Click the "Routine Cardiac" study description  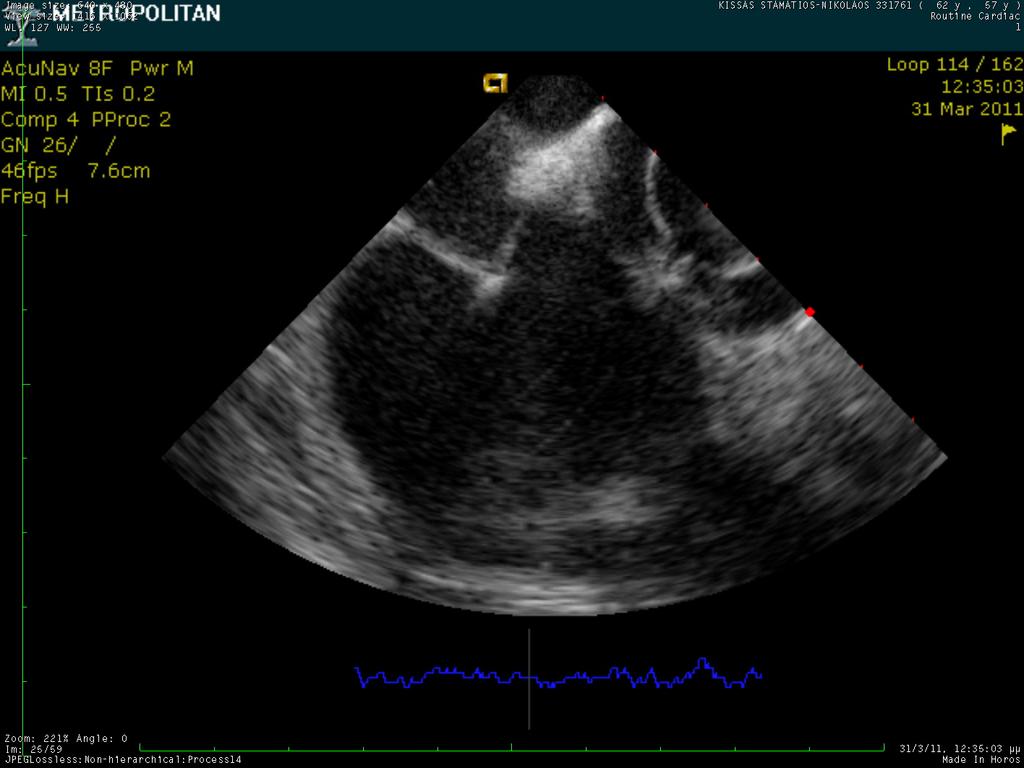tap(976, 16)
